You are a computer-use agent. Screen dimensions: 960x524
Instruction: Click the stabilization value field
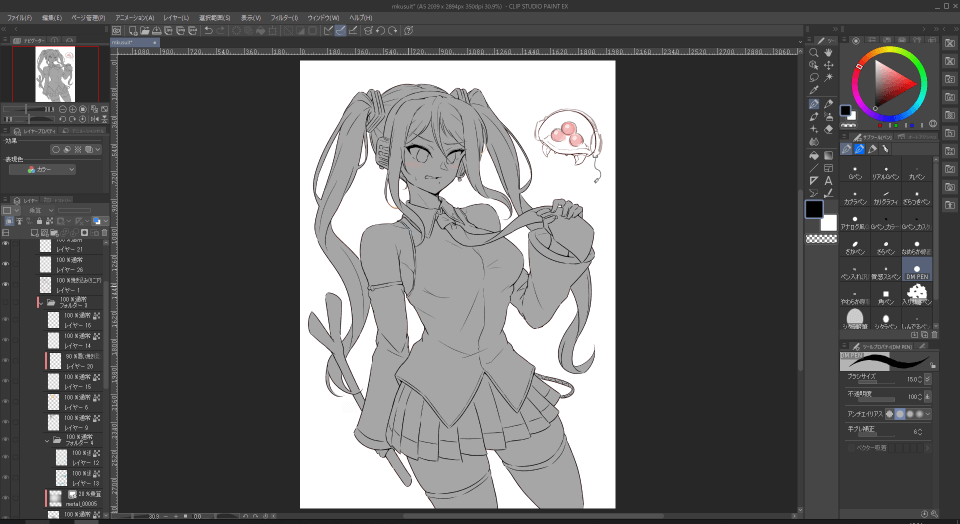pyautogui.click(x=916, y=432)
